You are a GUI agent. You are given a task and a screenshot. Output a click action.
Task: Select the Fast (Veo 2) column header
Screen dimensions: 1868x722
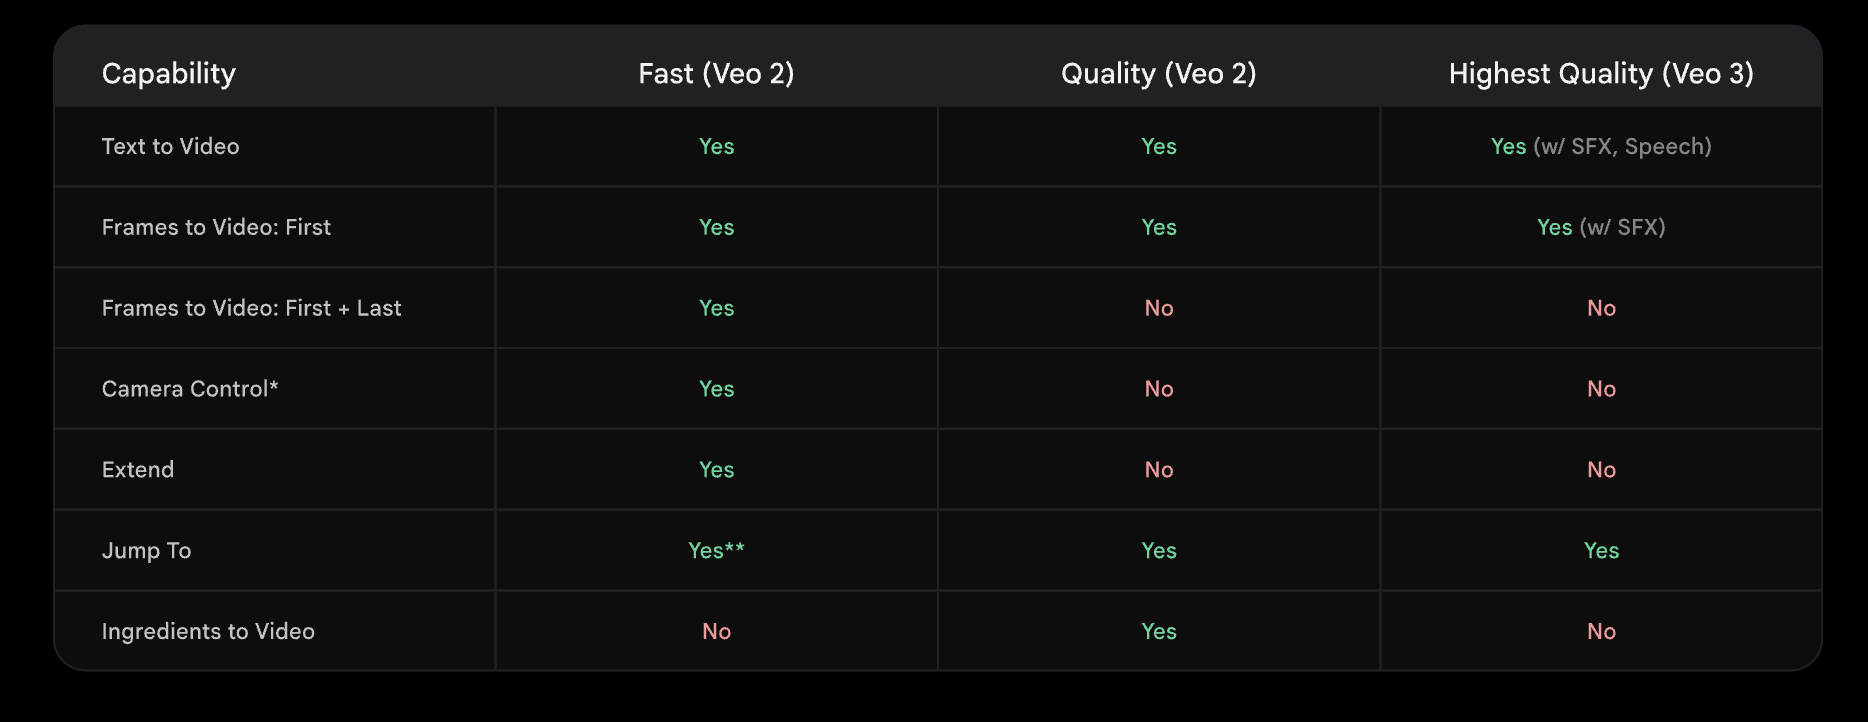716,73
